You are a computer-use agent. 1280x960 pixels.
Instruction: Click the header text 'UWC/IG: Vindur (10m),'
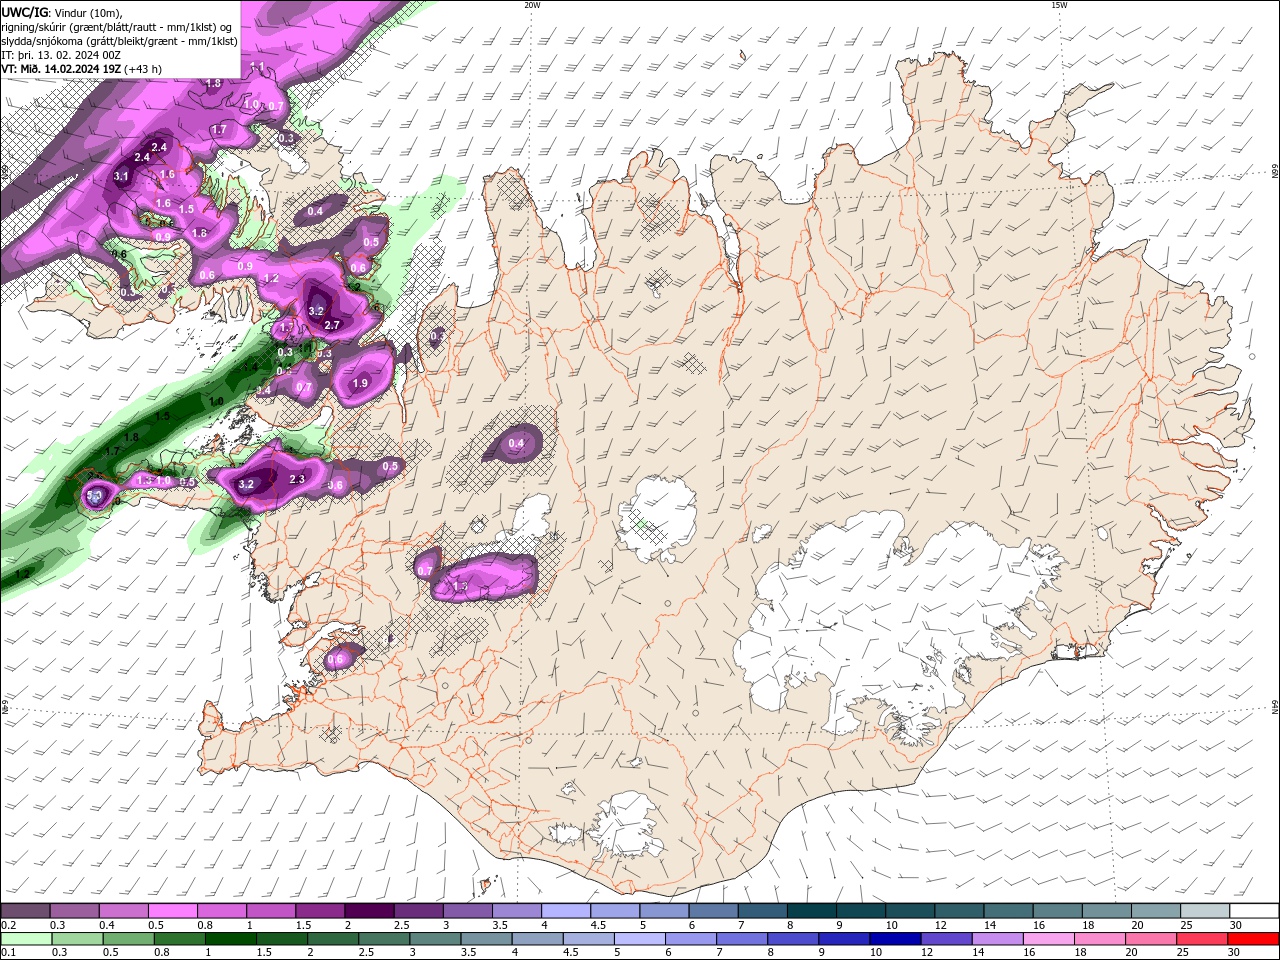62,12
